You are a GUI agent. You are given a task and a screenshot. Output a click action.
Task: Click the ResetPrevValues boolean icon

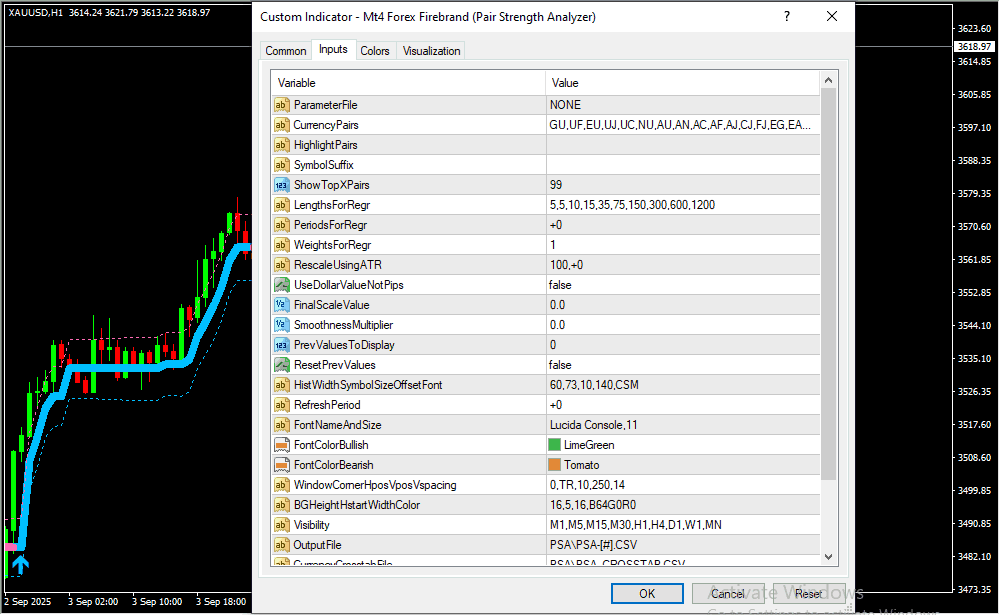281,365
